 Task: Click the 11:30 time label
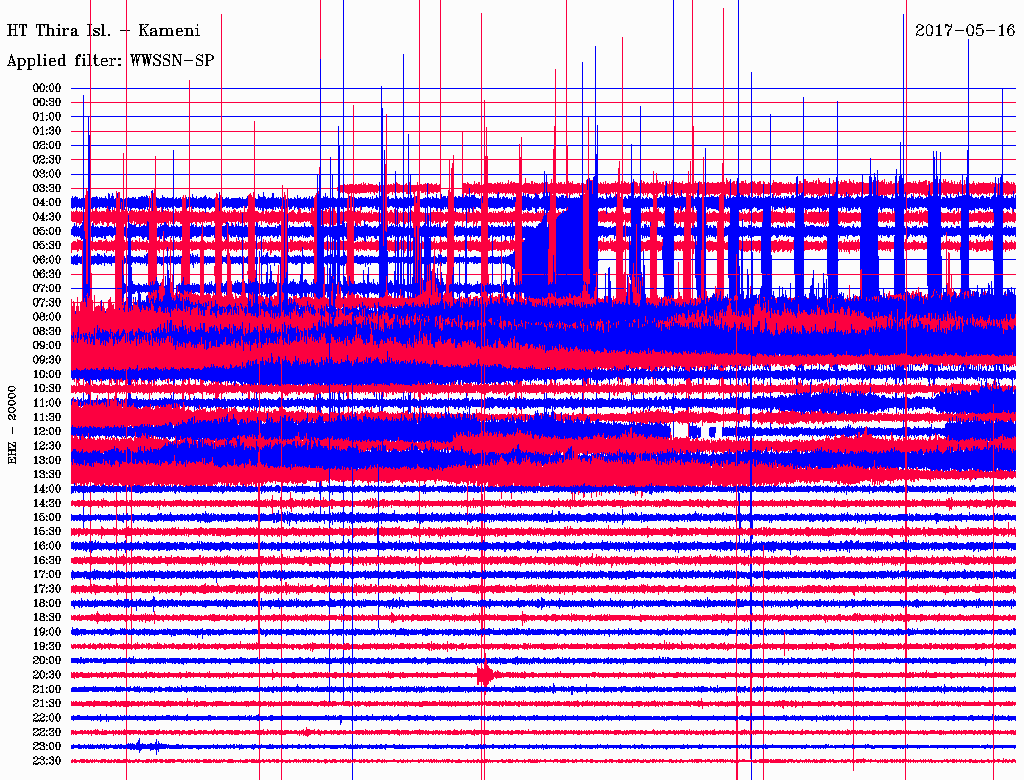47,417
